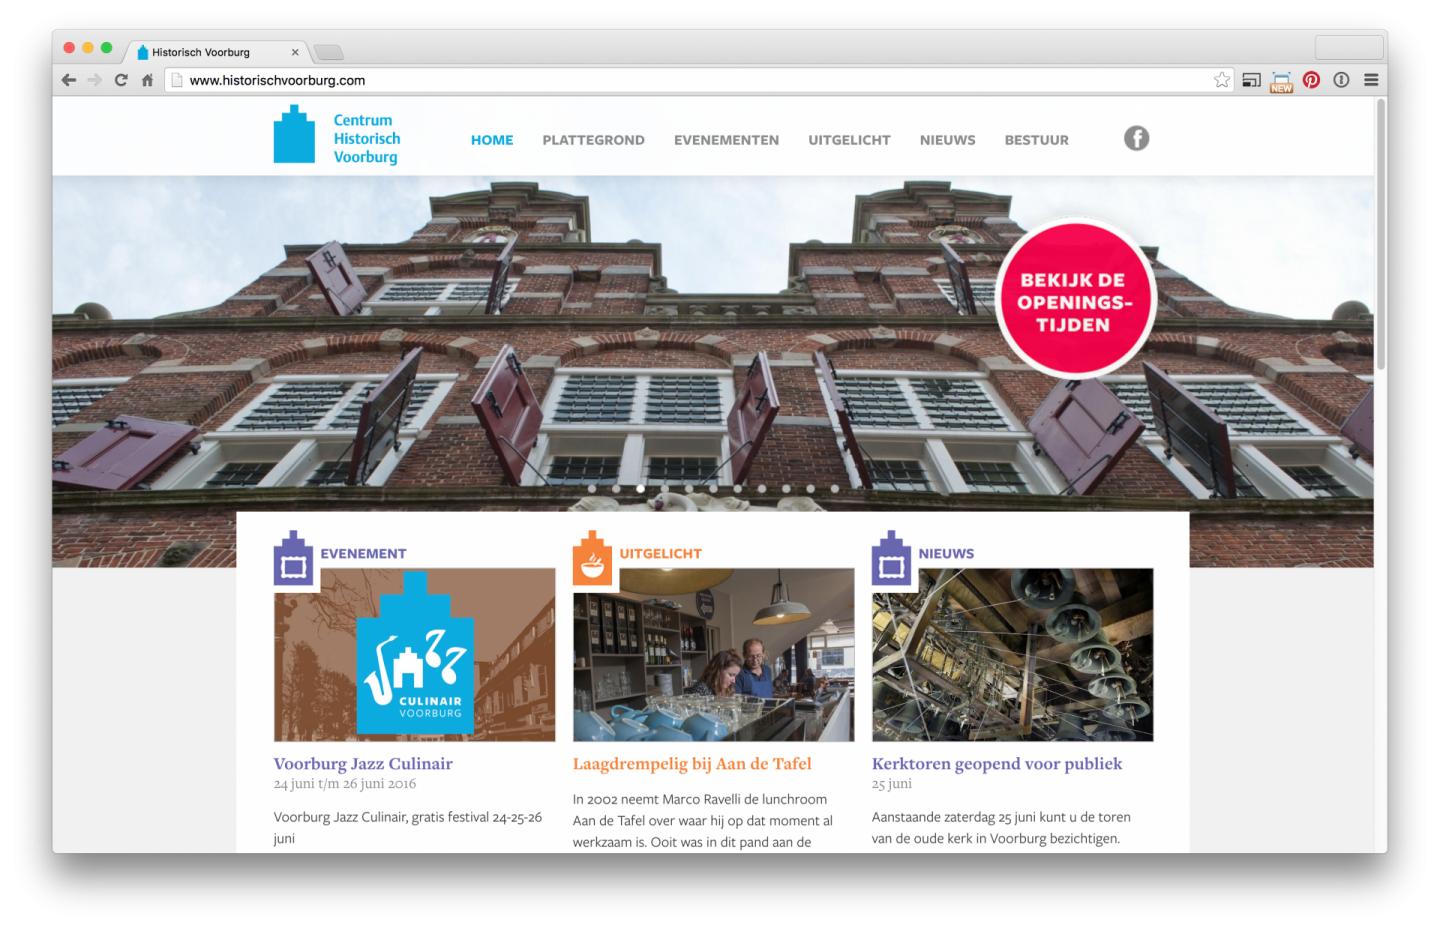1440x928 pixels.
Task: Open the Facebook page icon
Action: tap(1136, 139)
